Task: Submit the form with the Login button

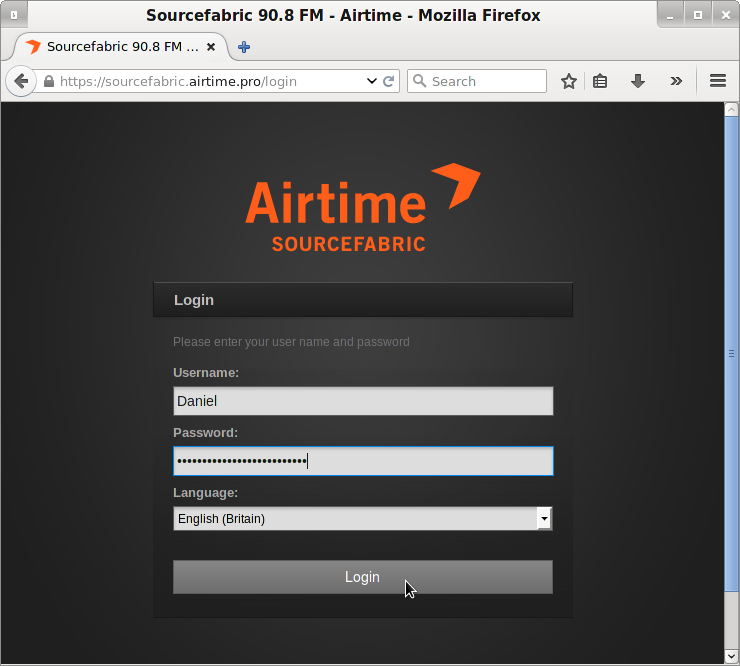Action: pyautogui.click(x=362, y=577)
